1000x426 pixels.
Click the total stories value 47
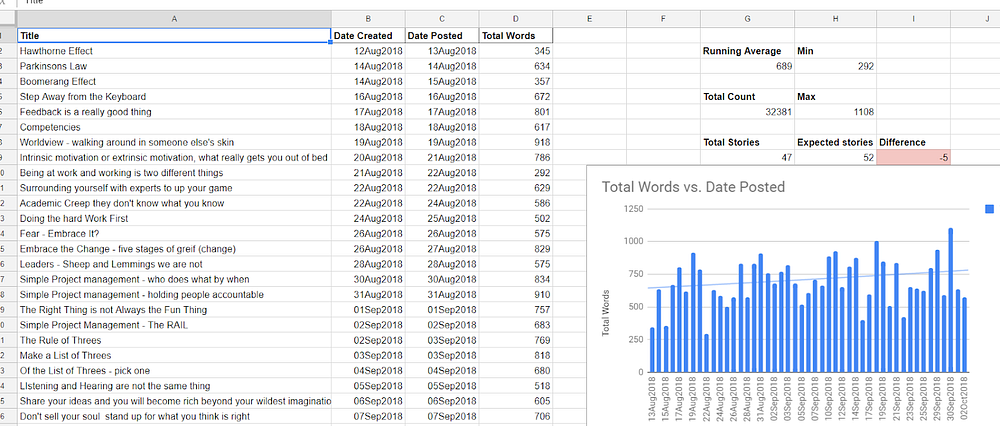pyautogui.click(x=747, y=158)
